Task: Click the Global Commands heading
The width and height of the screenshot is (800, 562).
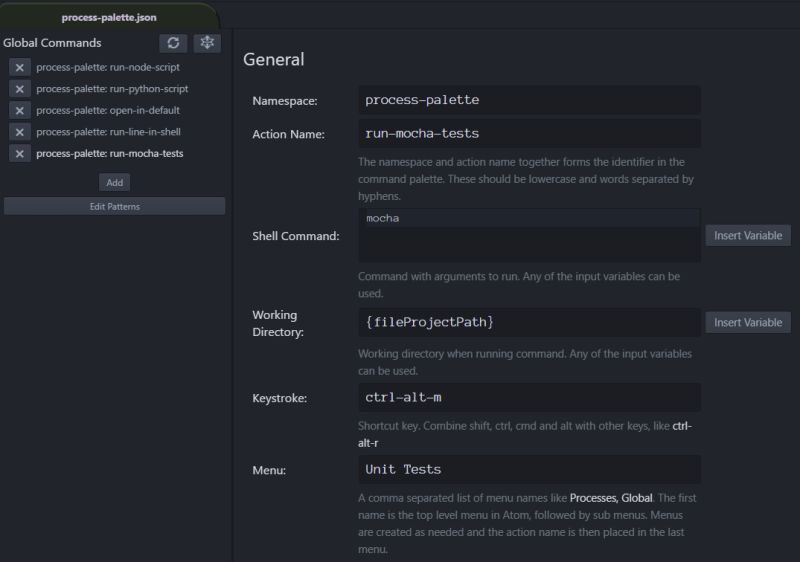Action: click(x=52, y=43)
